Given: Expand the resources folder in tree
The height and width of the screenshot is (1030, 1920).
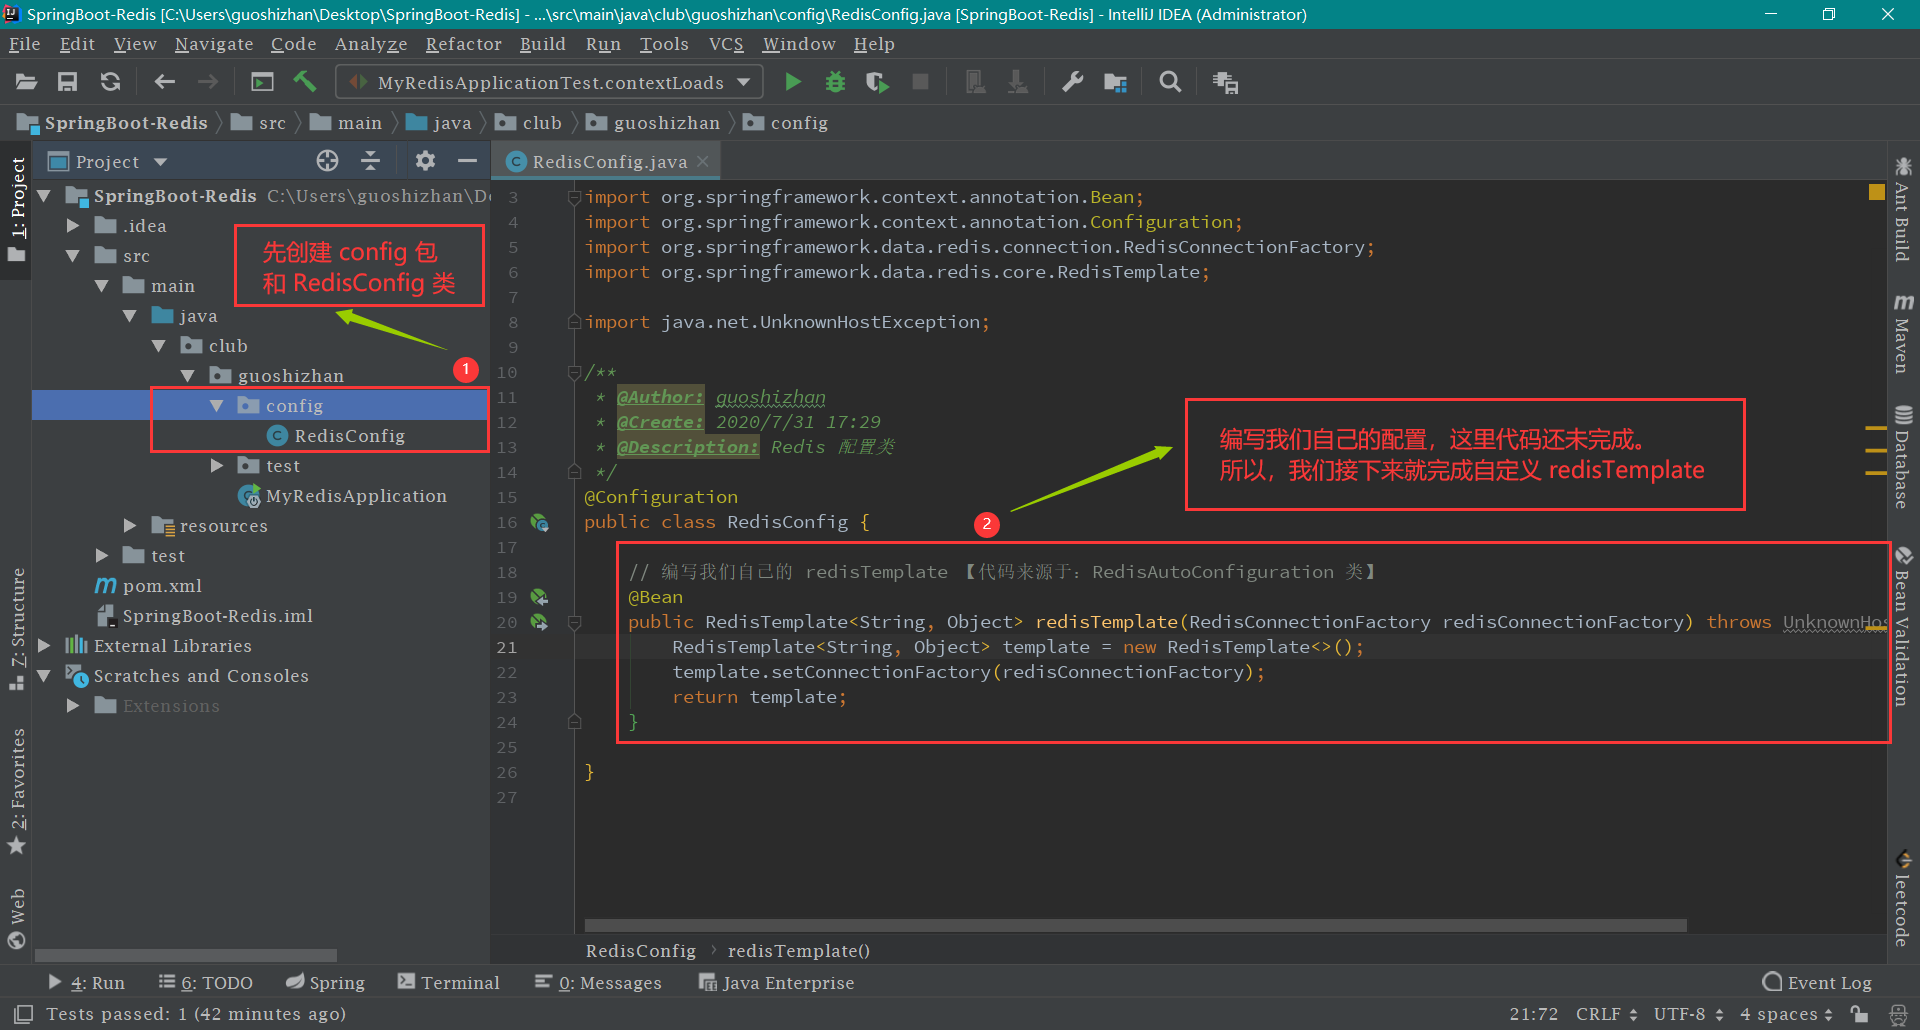Looking at the screenshot, I should click(130, 526).
